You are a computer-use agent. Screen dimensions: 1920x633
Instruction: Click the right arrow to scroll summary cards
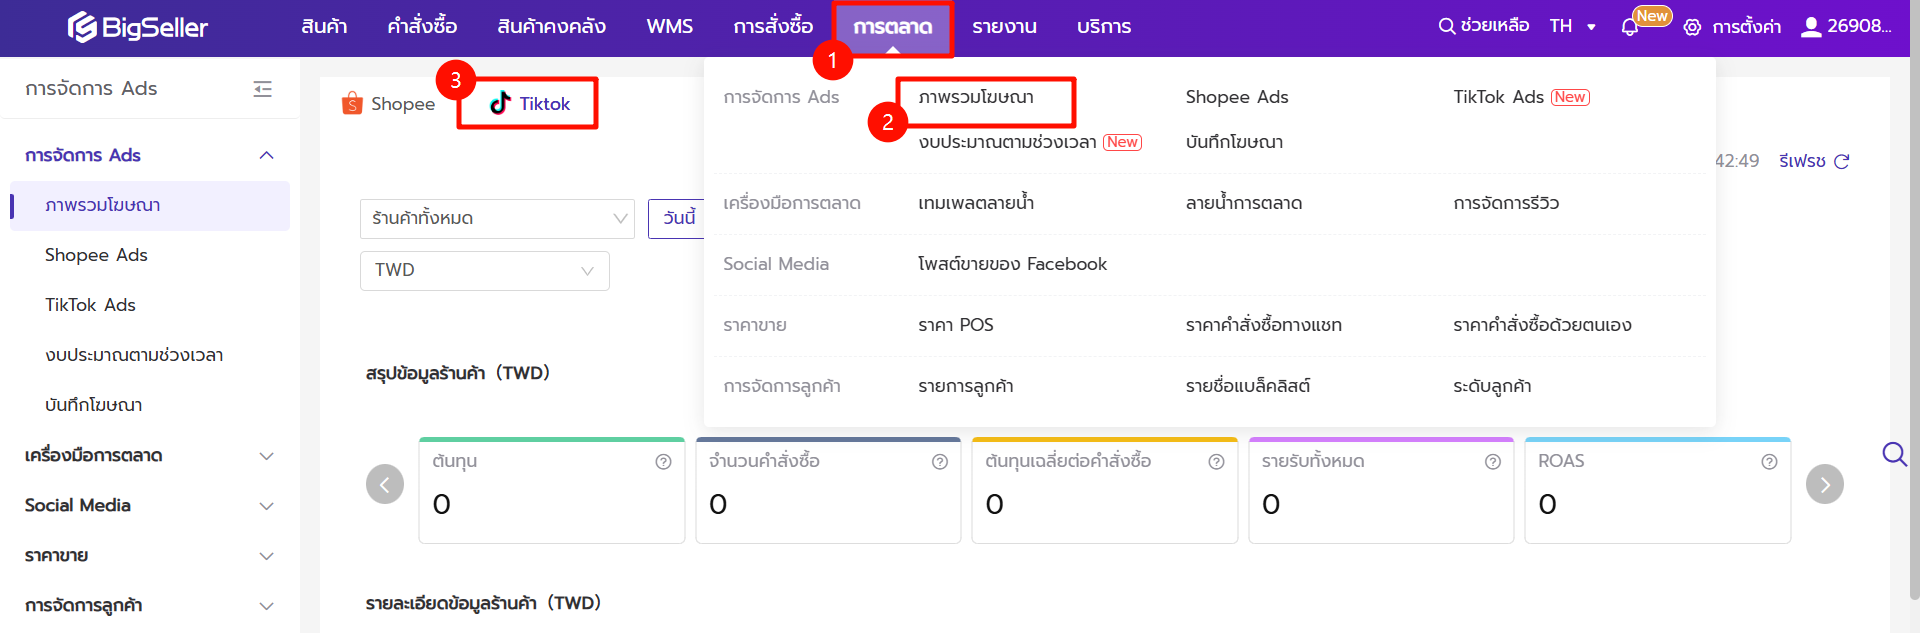pyautogui.click(x=1824, y=485)
